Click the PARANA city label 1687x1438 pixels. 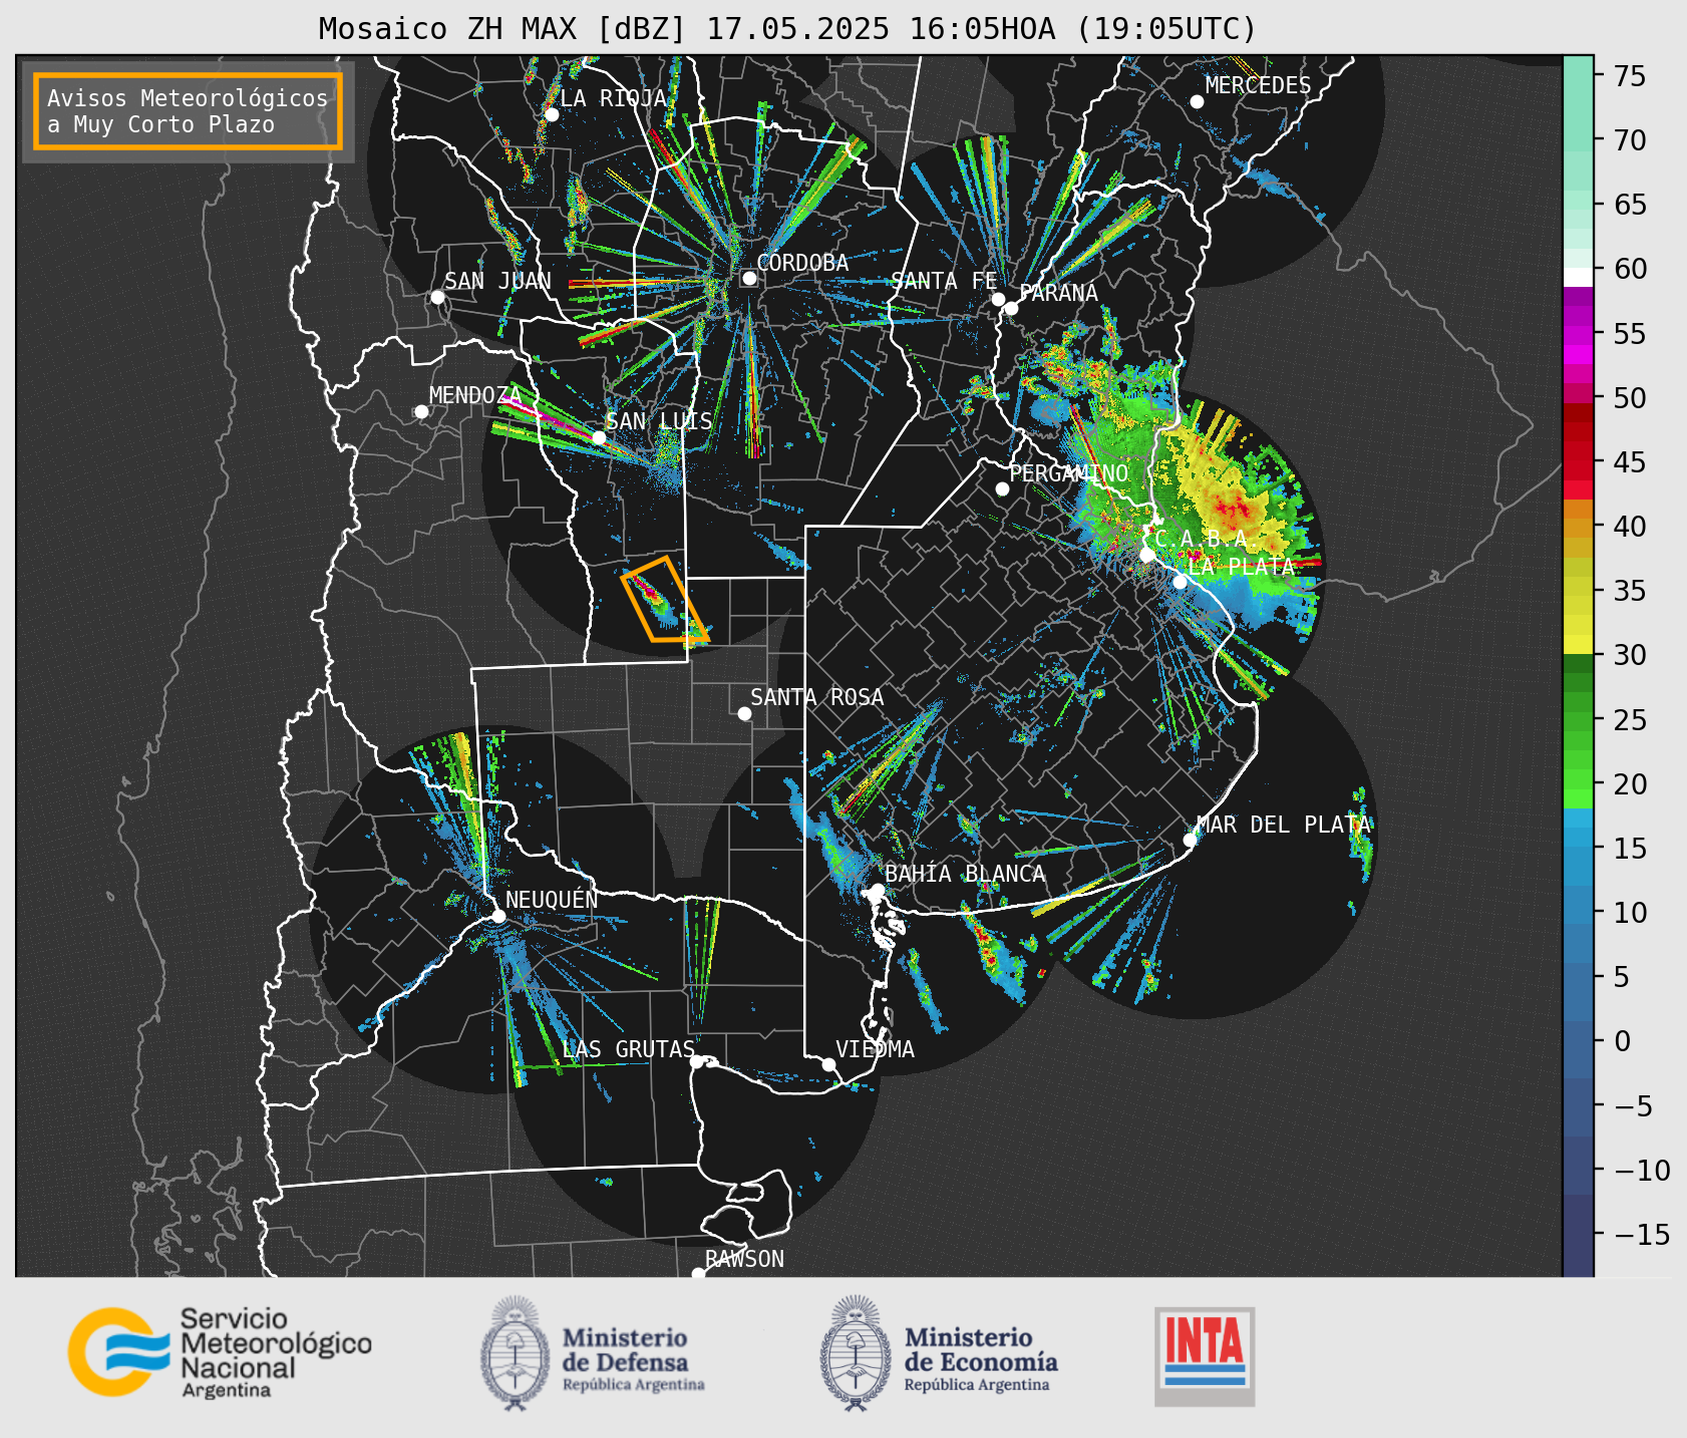click(1058, 293)
